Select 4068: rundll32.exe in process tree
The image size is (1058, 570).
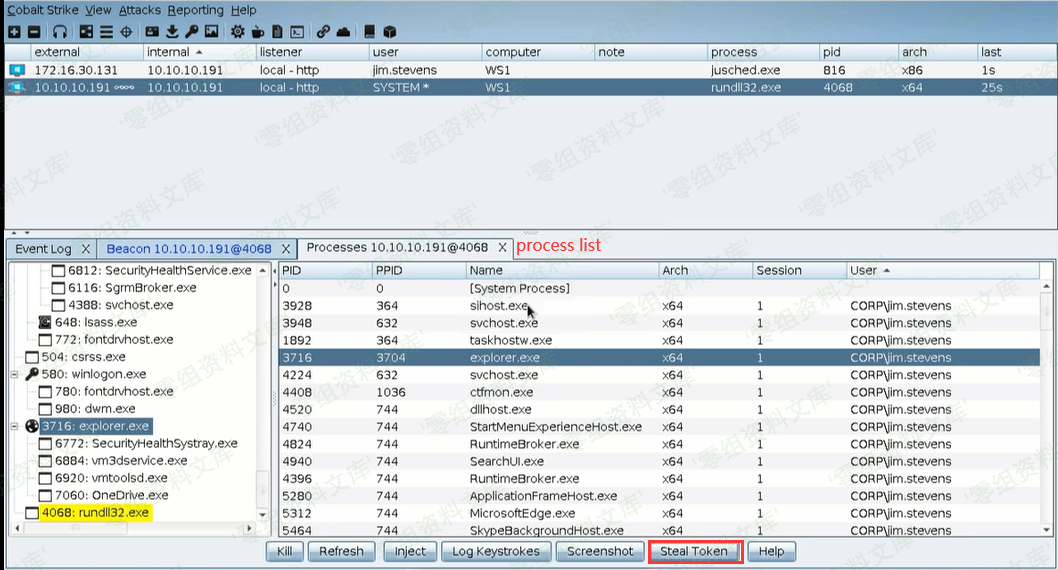96,513
